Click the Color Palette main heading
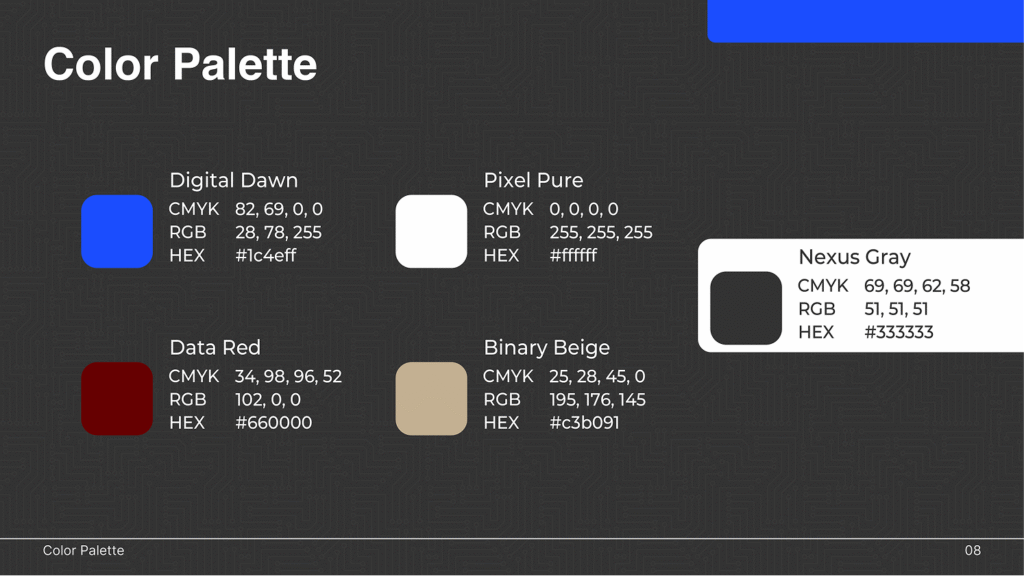This screenshot has width=1024, height=576. pyautogui.click(x=180, y=64)
